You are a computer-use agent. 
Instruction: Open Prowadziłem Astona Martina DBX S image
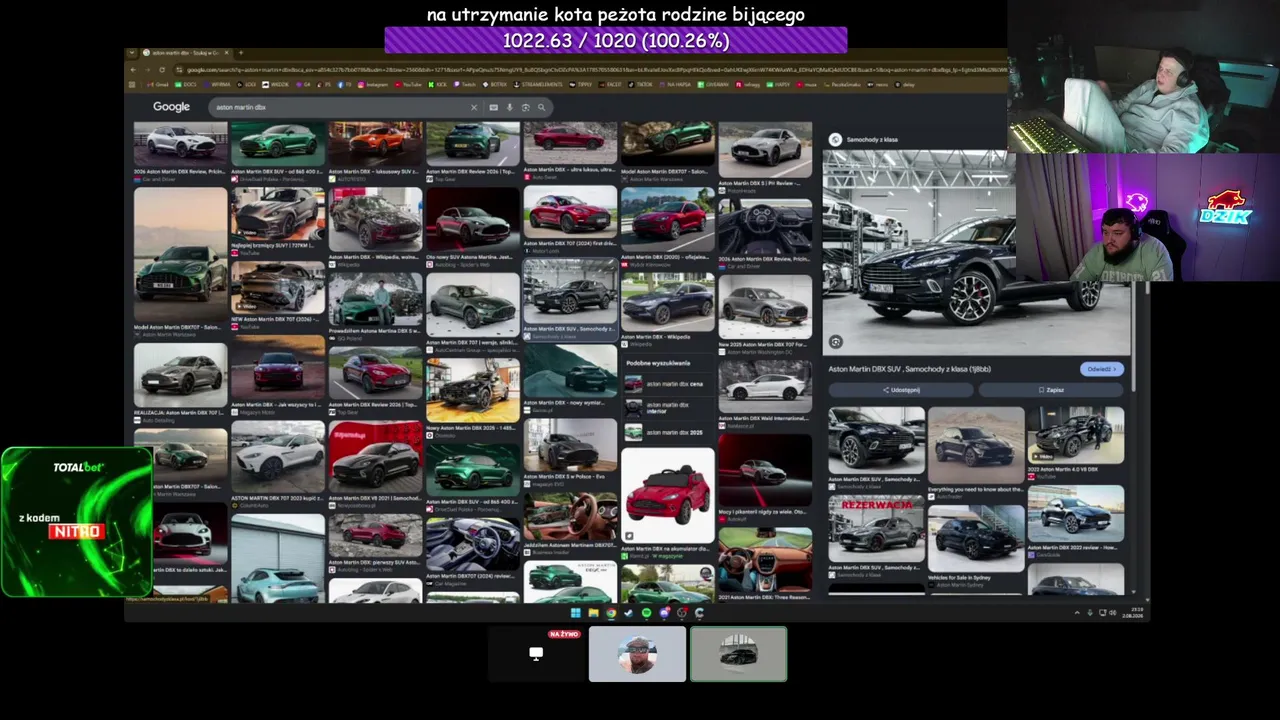pyautogui.click(x=375, y=299)
